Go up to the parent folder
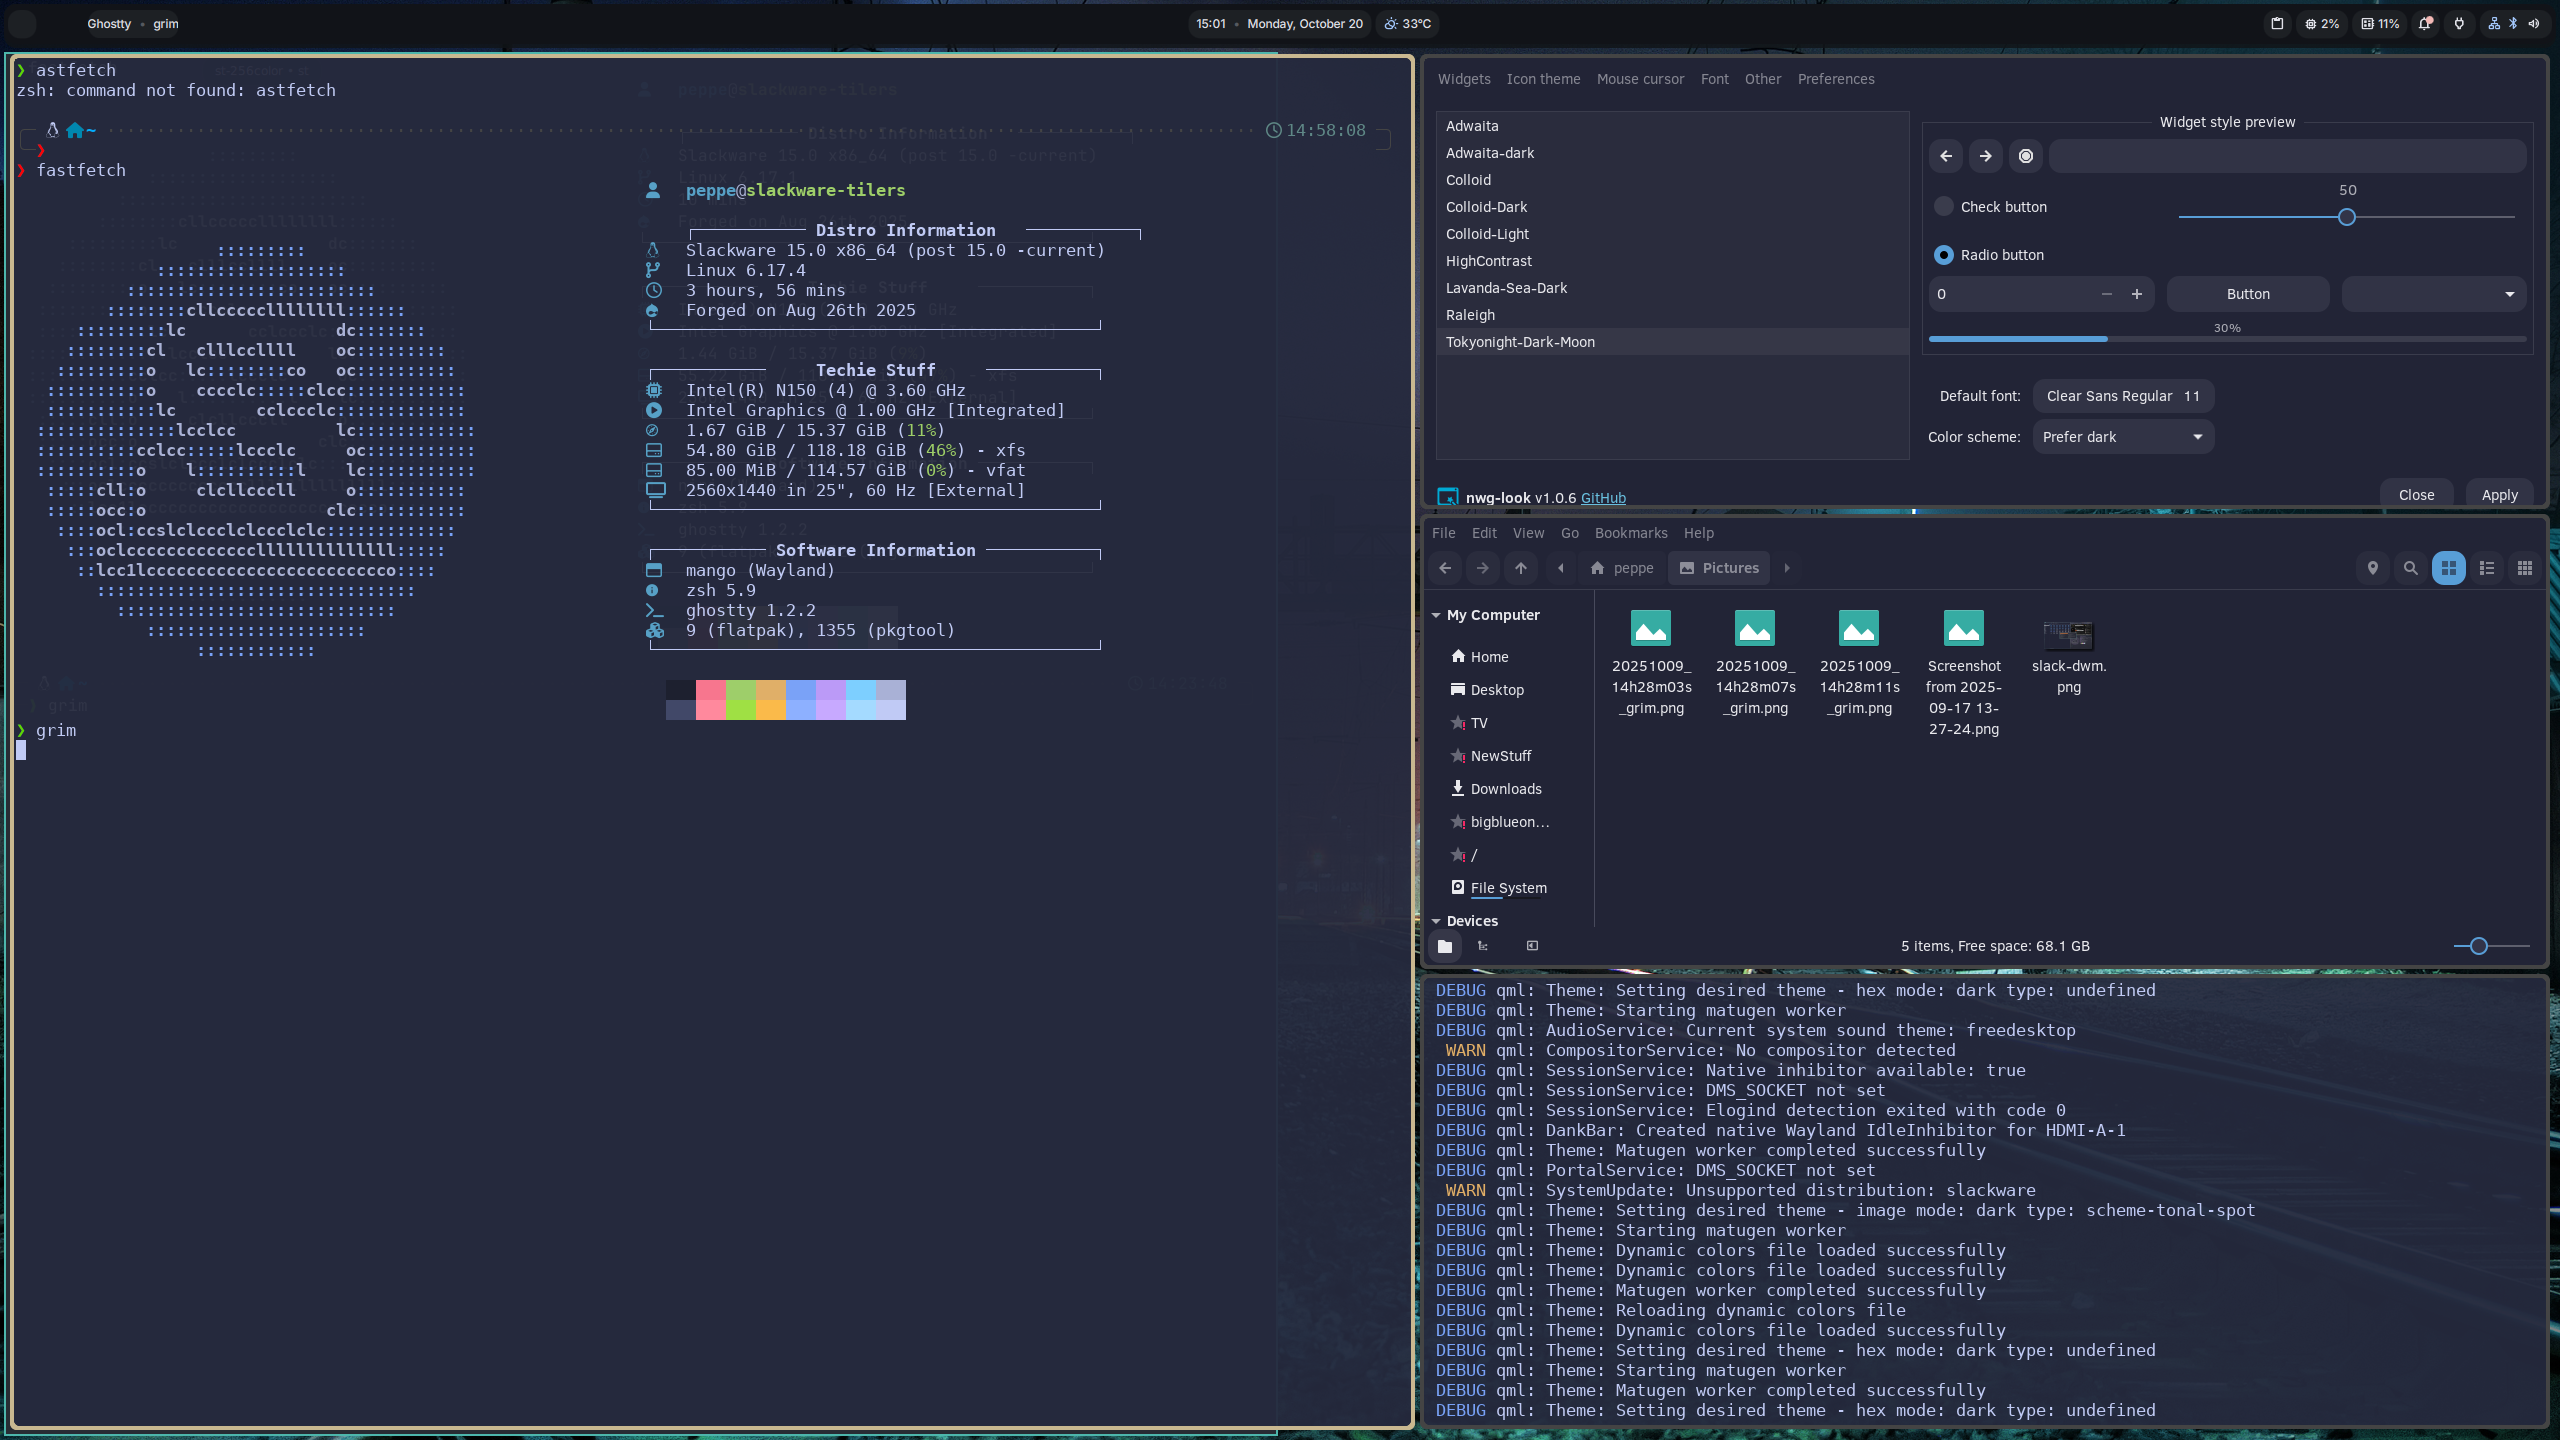Image resolution: width=2560 pixels, height=1440 pixels. click(1521, 568)
